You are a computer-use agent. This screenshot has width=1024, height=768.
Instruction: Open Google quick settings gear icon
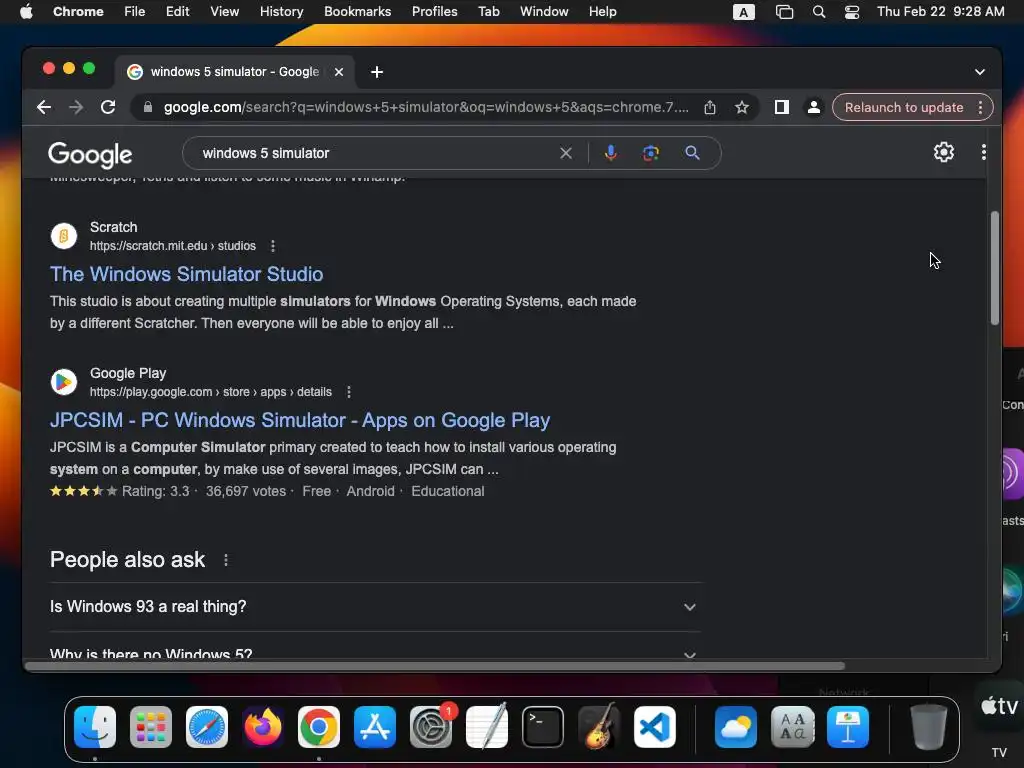pyautogui.click(x=944, y=152)
